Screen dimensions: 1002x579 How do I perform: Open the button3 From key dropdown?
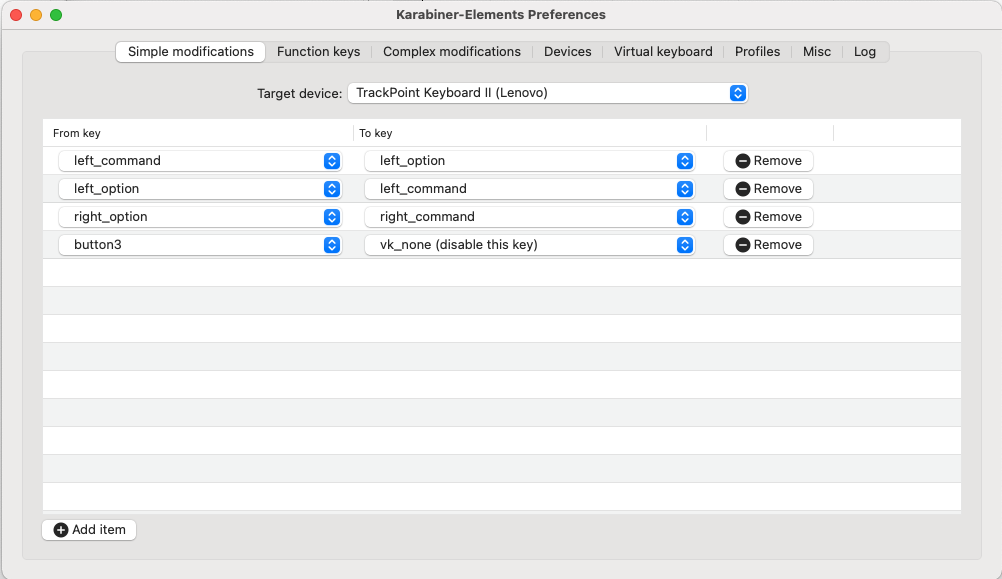[x=200, y=245]
